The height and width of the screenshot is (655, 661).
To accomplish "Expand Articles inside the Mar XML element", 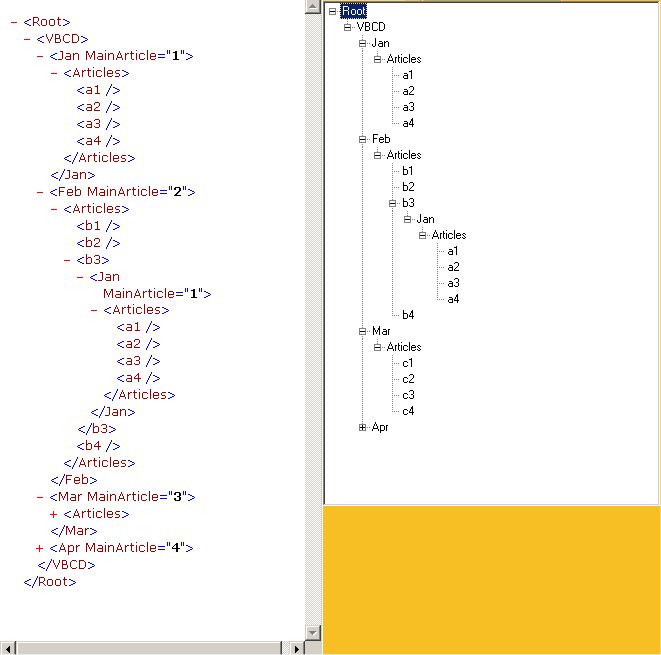I will coord(54,514).
